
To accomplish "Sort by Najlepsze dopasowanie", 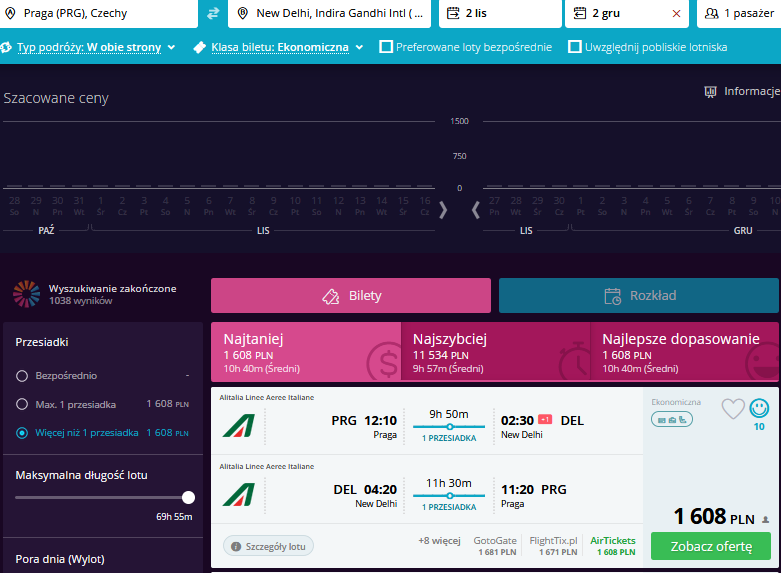I will (x=684, y=352).
